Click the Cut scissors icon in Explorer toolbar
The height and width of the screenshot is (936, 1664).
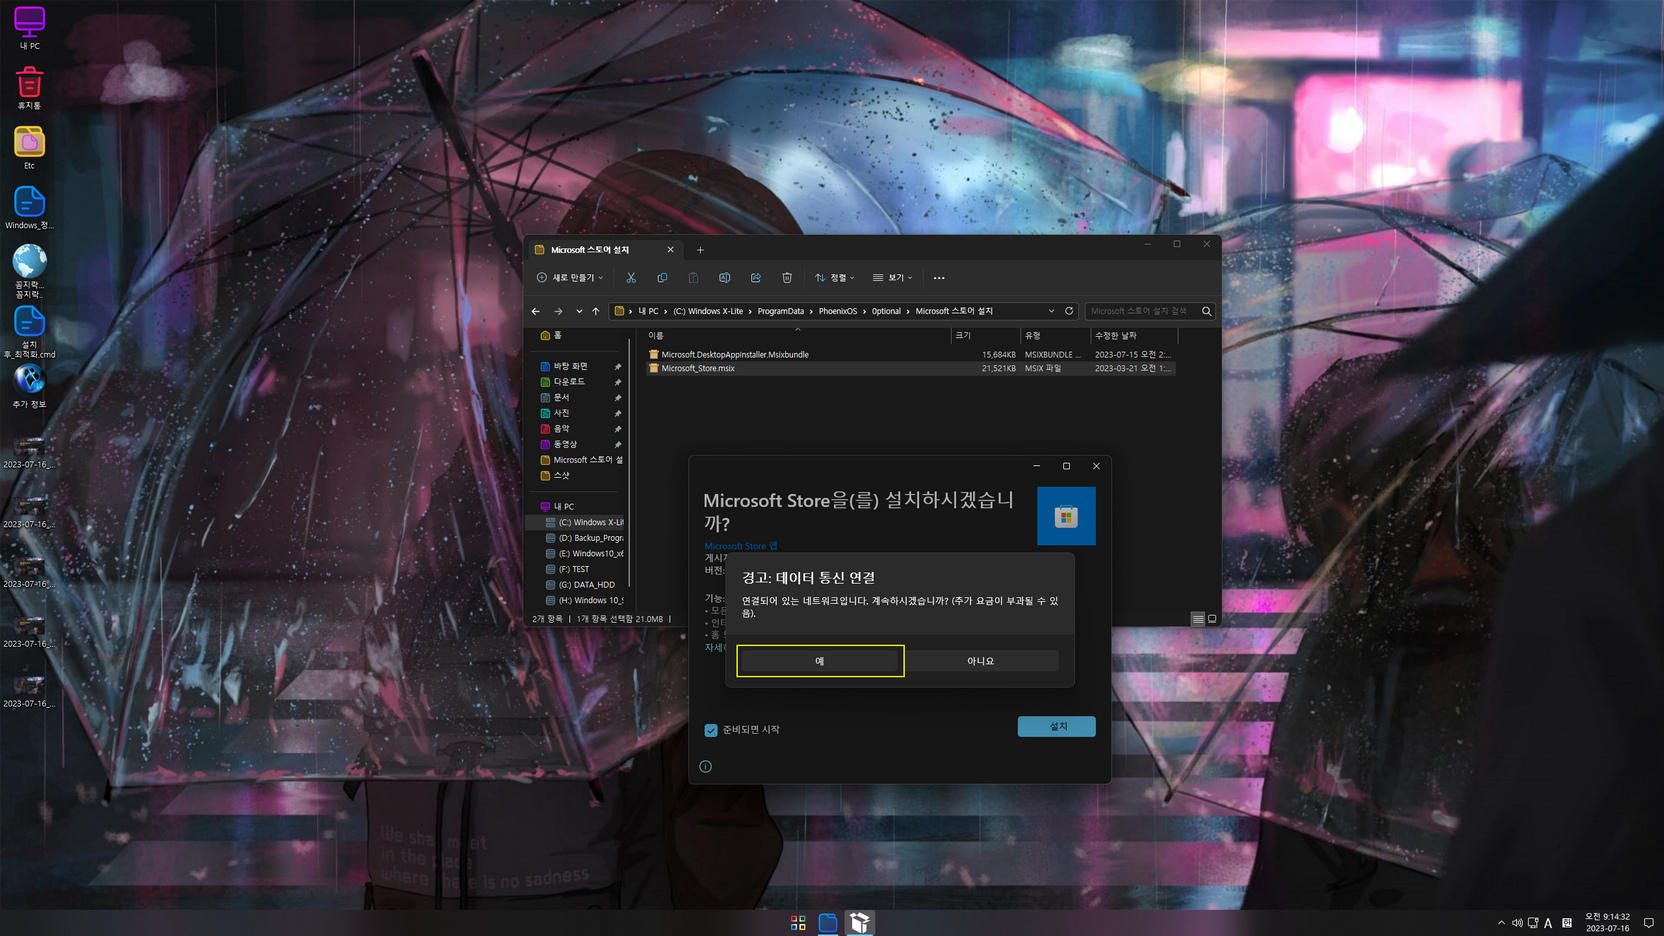click(x=631, y=278)
